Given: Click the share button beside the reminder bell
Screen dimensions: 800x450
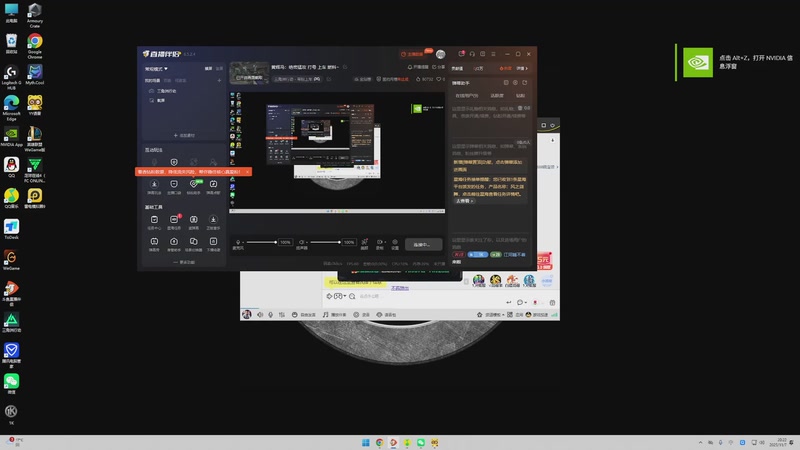Looking at the screenshot, I should click(x=438, y=67).
